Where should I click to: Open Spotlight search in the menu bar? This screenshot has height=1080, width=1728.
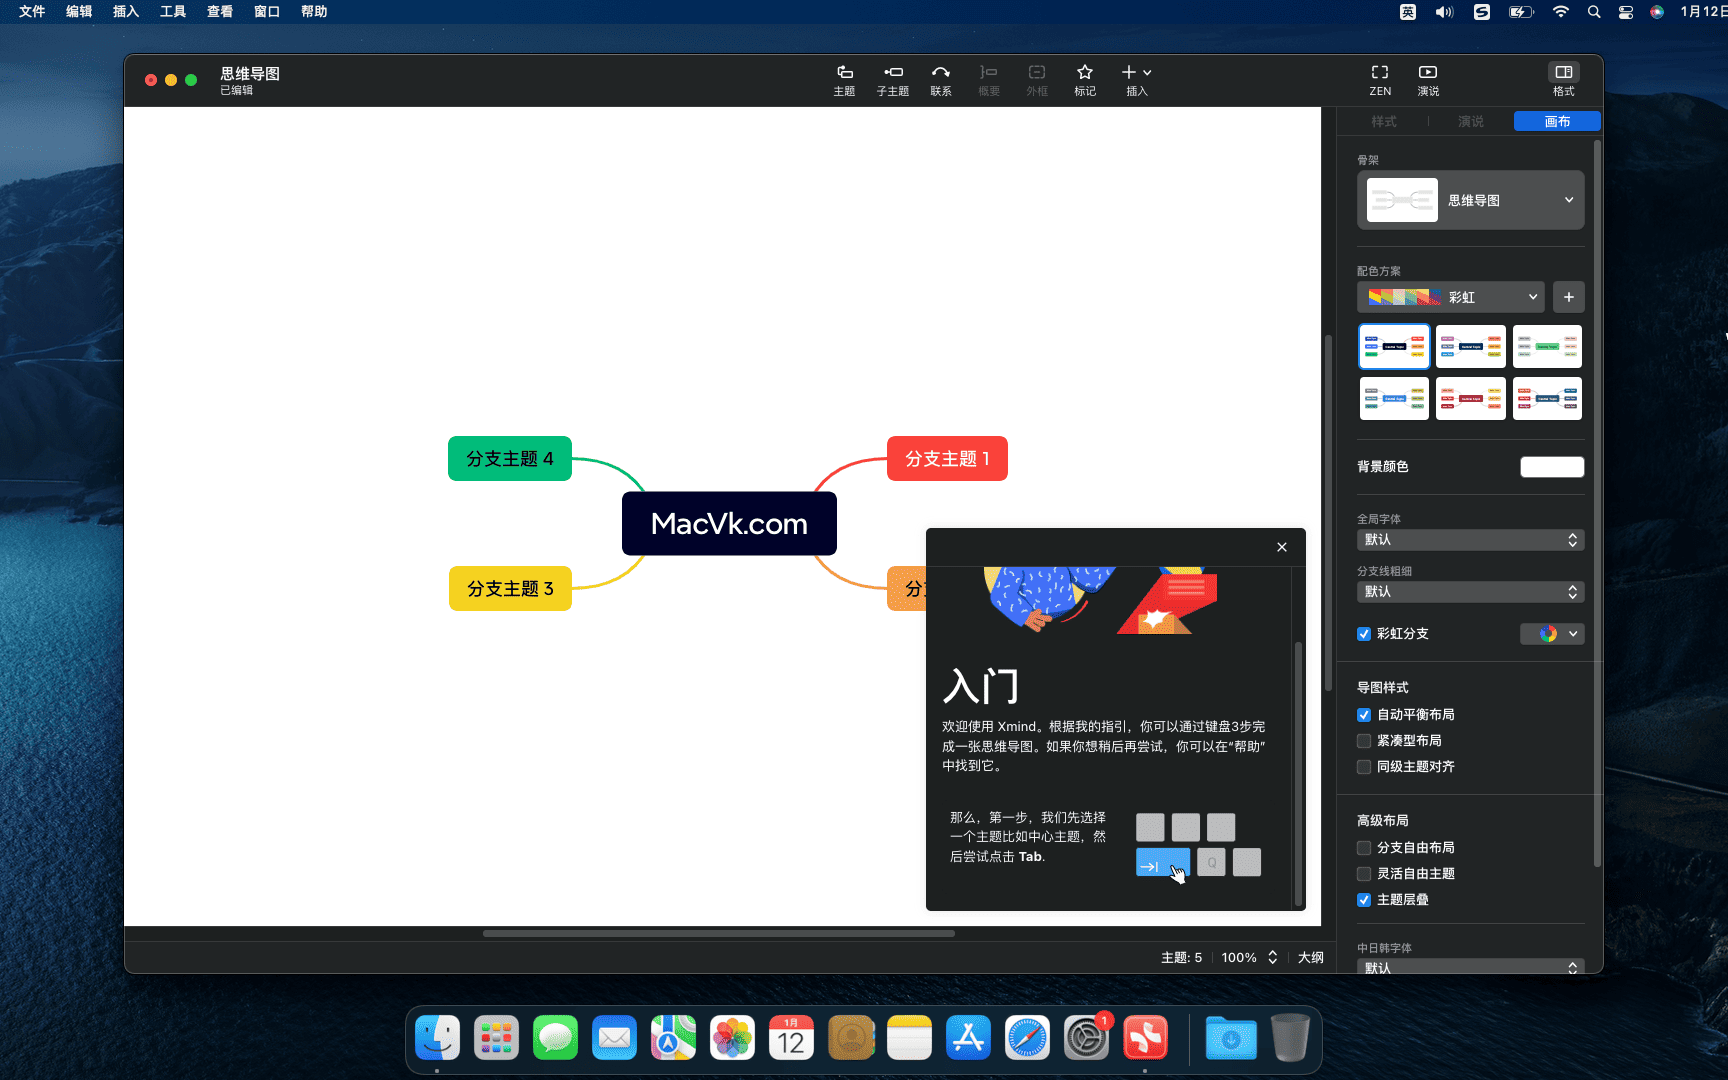click(x=1594, y=12)
